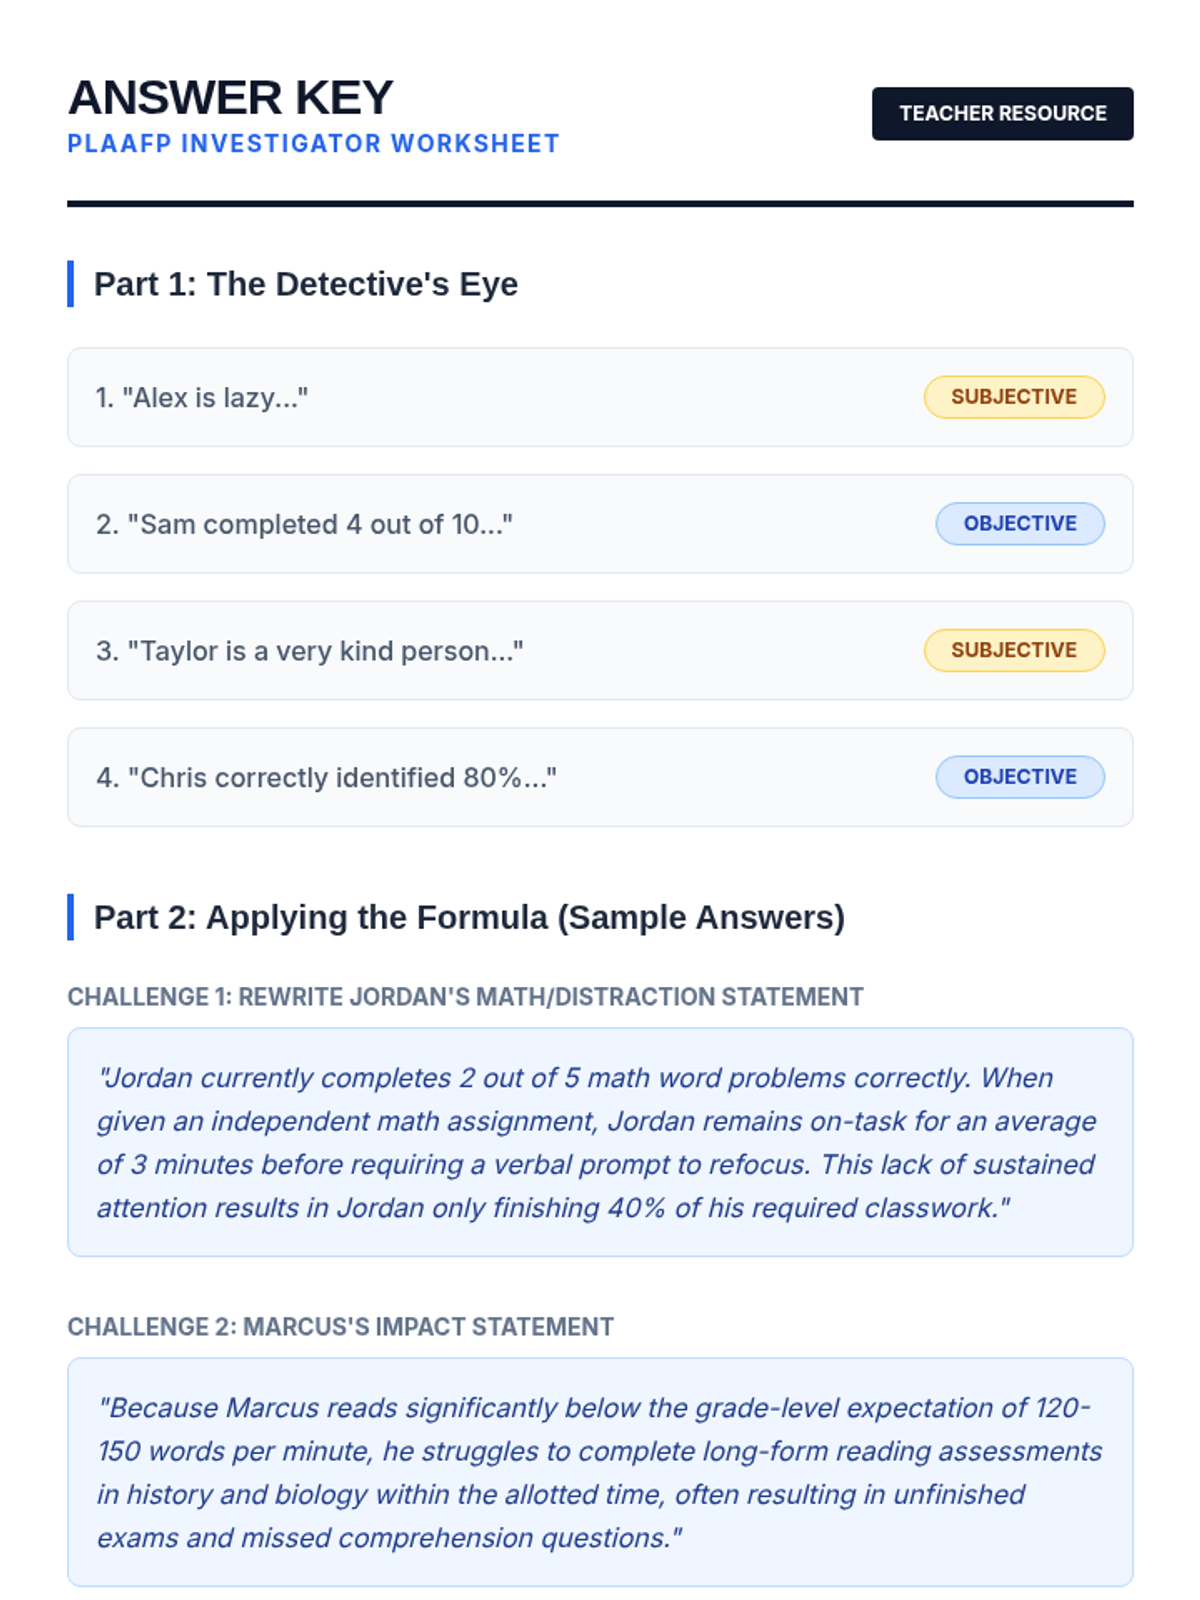Click the OBJECTIVE badge beside the Chris statement

click(x=1019, y=777)
